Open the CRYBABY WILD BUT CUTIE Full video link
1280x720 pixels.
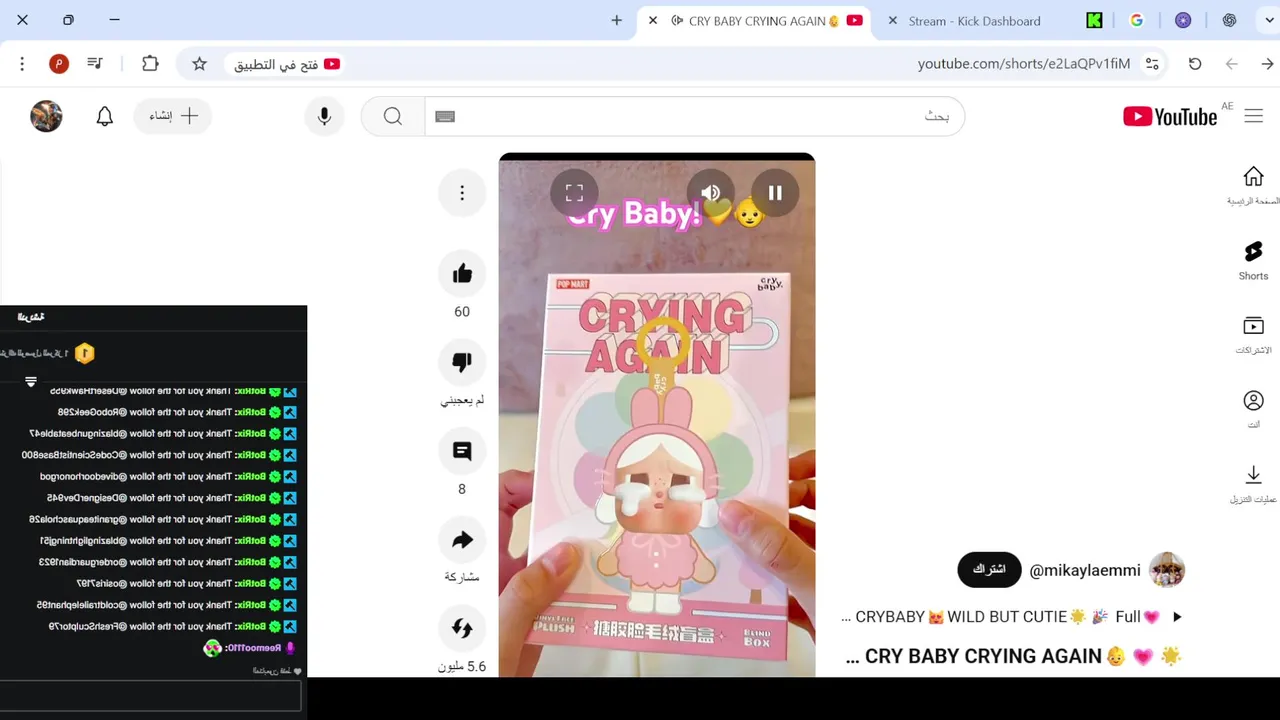[x=1012, y=617]
